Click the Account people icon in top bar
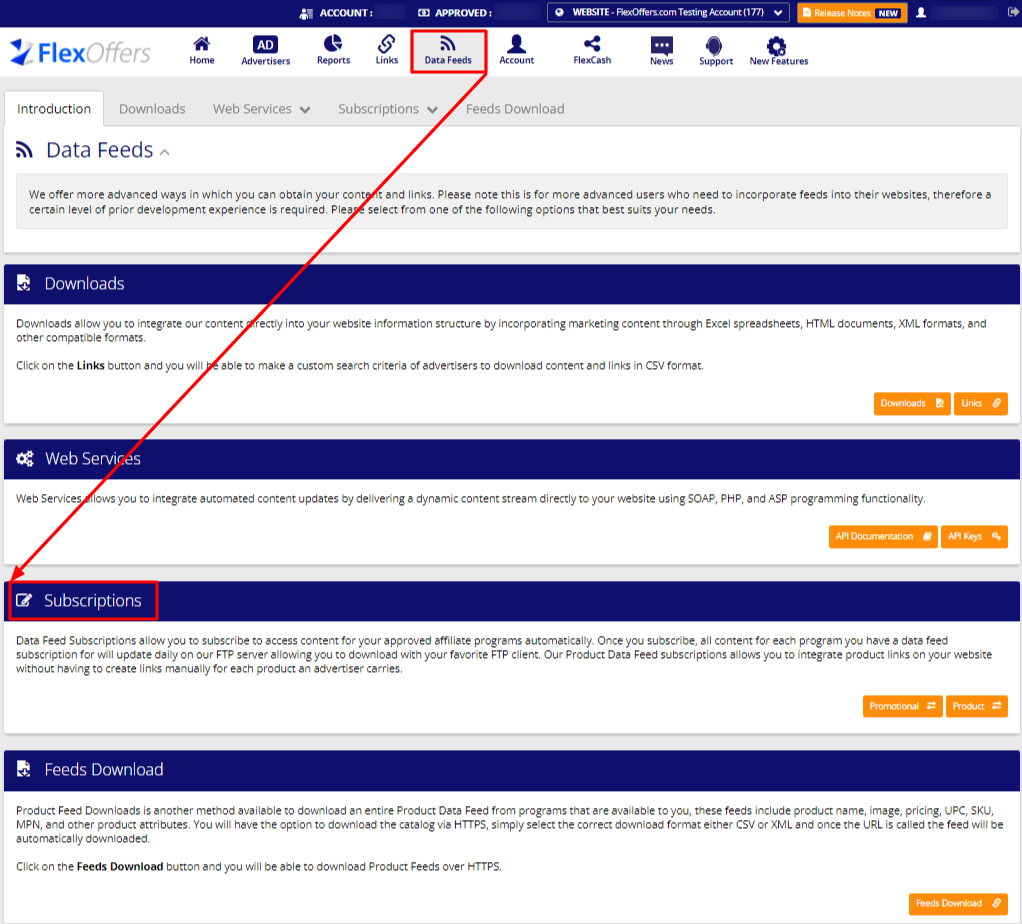 (x=306, y=13)
